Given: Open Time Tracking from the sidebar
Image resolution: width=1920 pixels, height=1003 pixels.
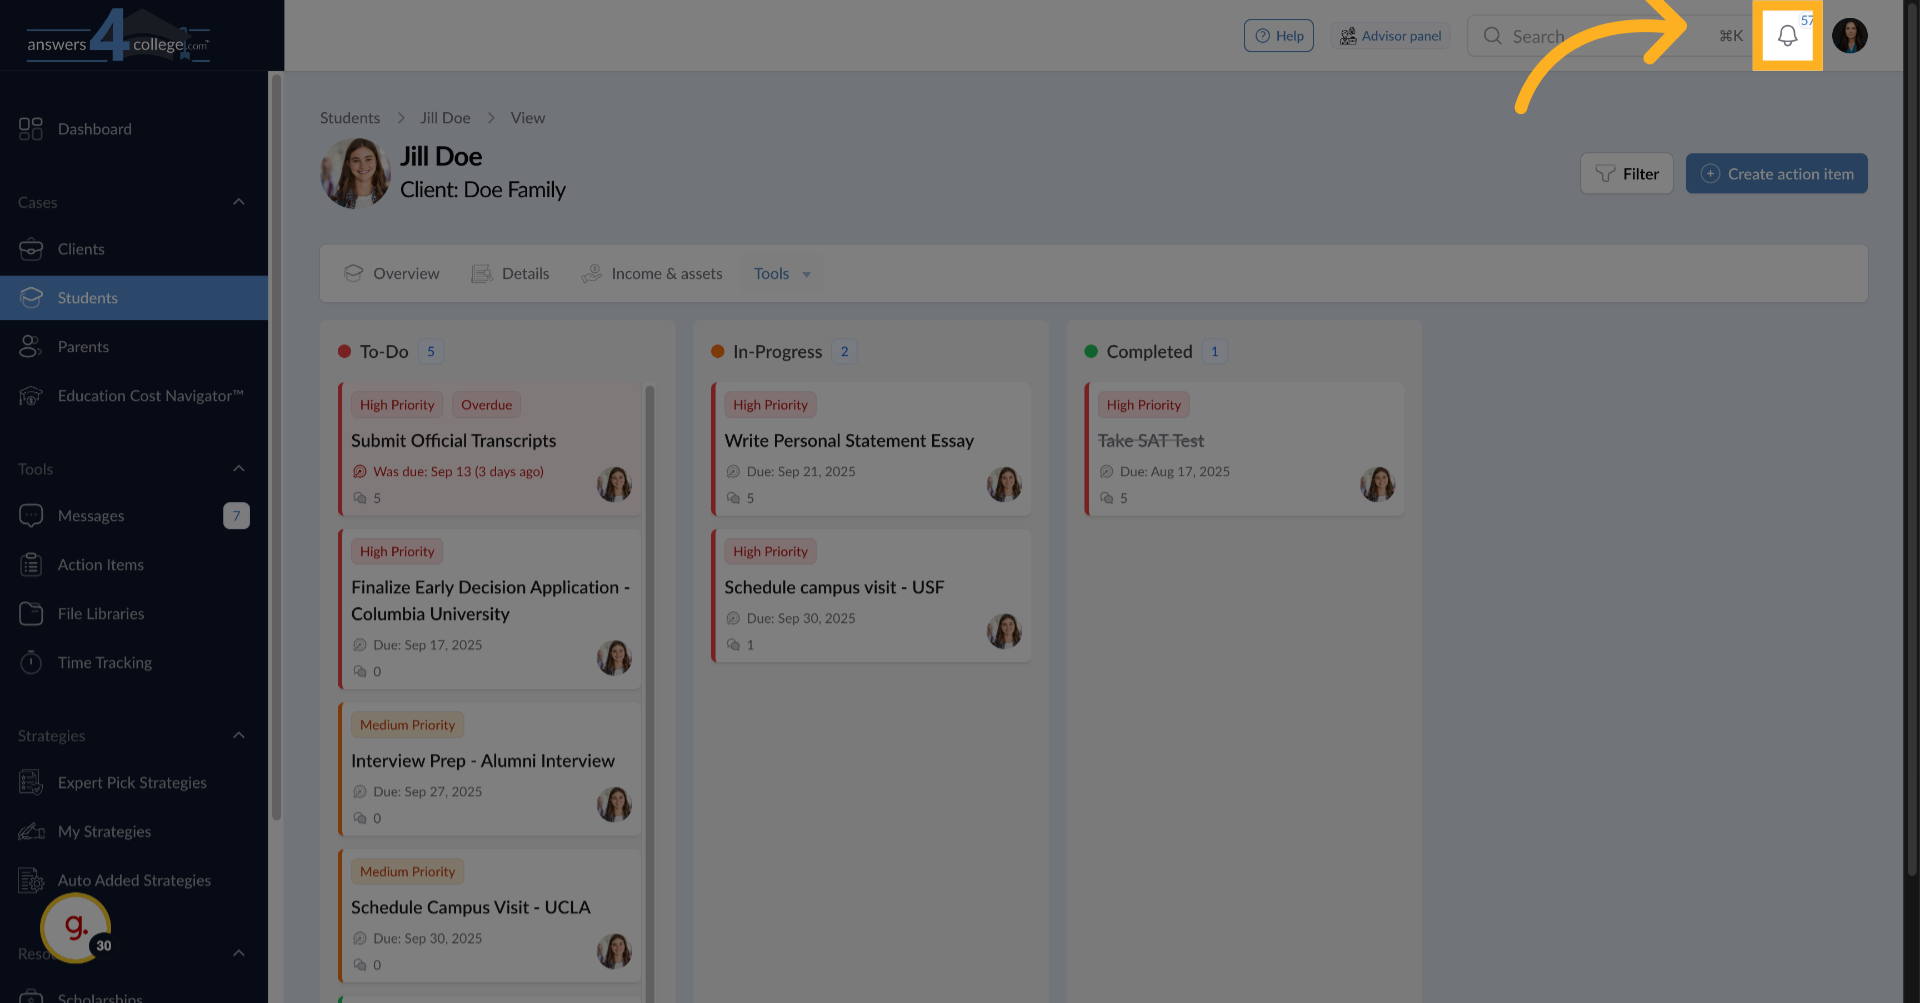Looking at the screenshot, I should (102, 662).
